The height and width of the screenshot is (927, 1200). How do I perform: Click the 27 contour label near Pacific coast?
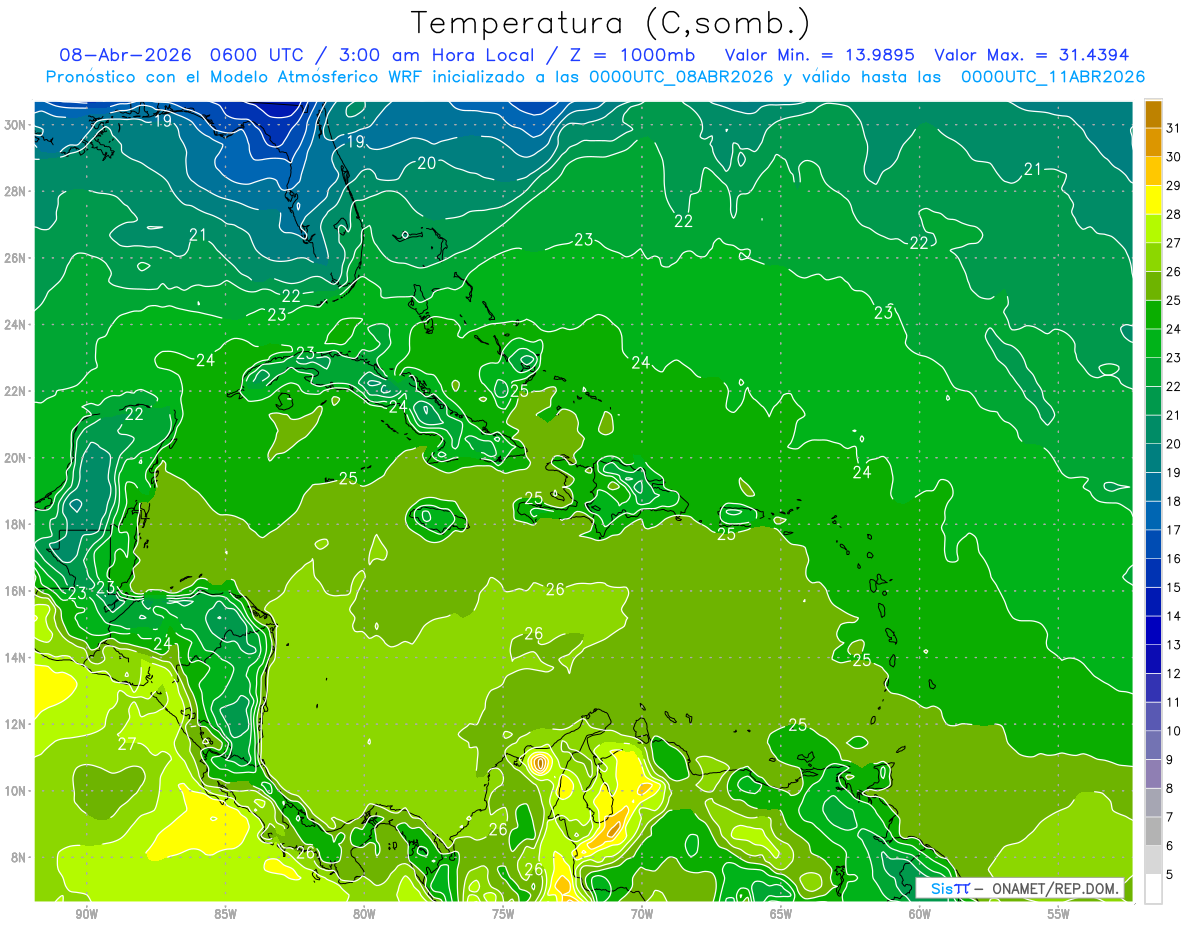[127, 744]
